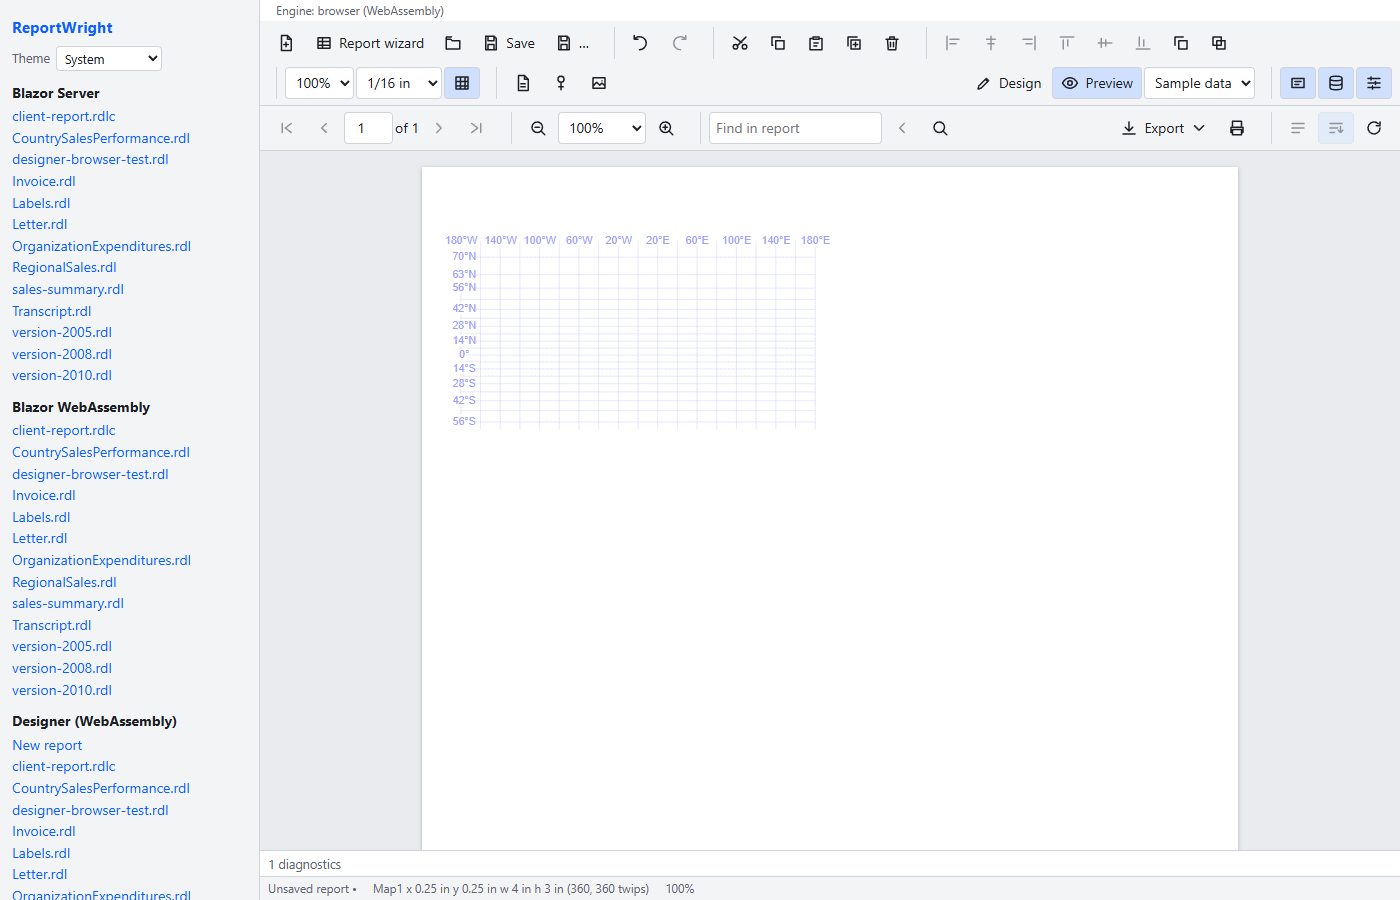The width and height of the screenshot is (1400, 900).
Task: Click the 1 diagnostics status entry
Action: click(x=305, y=864)
